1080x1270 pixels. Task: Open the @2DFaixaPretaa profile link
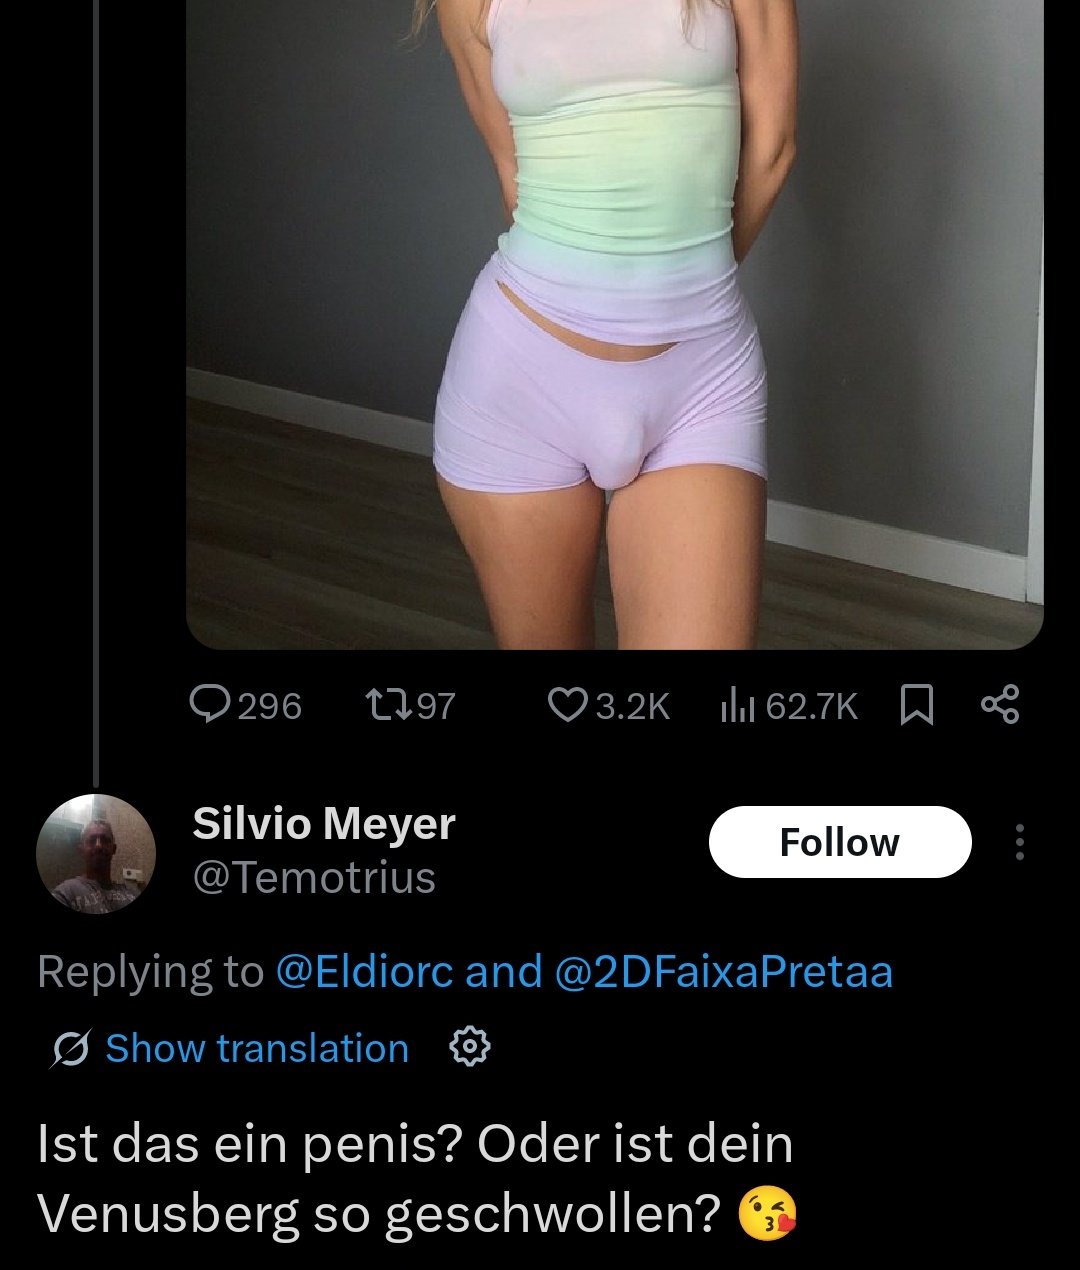[x=722, y=972]
